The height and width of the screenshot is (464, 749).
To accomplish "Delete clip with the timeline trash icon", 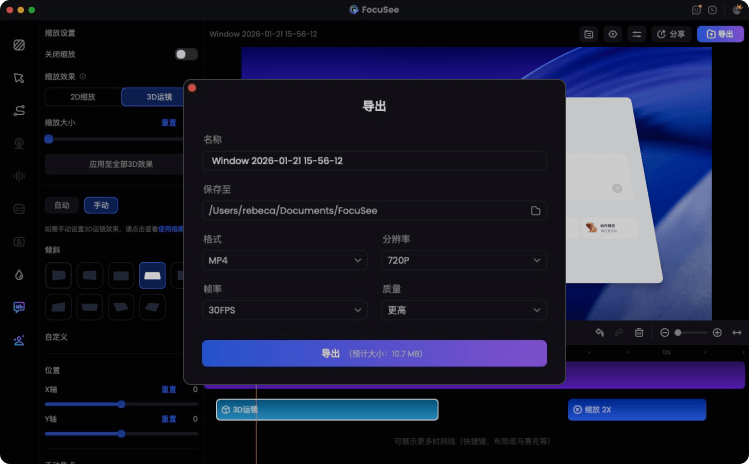I will (639, 333).
